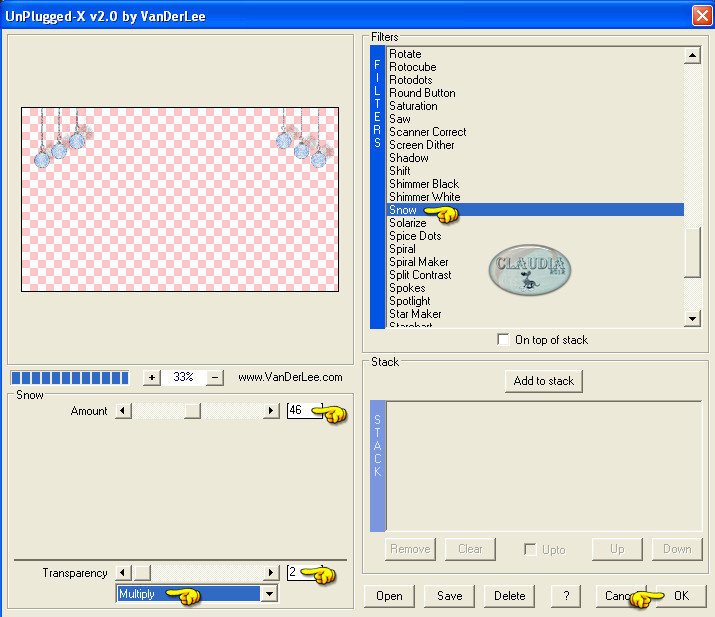Confirm with the OK button
Screen dimensions: 715x617
(x=681, y=596)
